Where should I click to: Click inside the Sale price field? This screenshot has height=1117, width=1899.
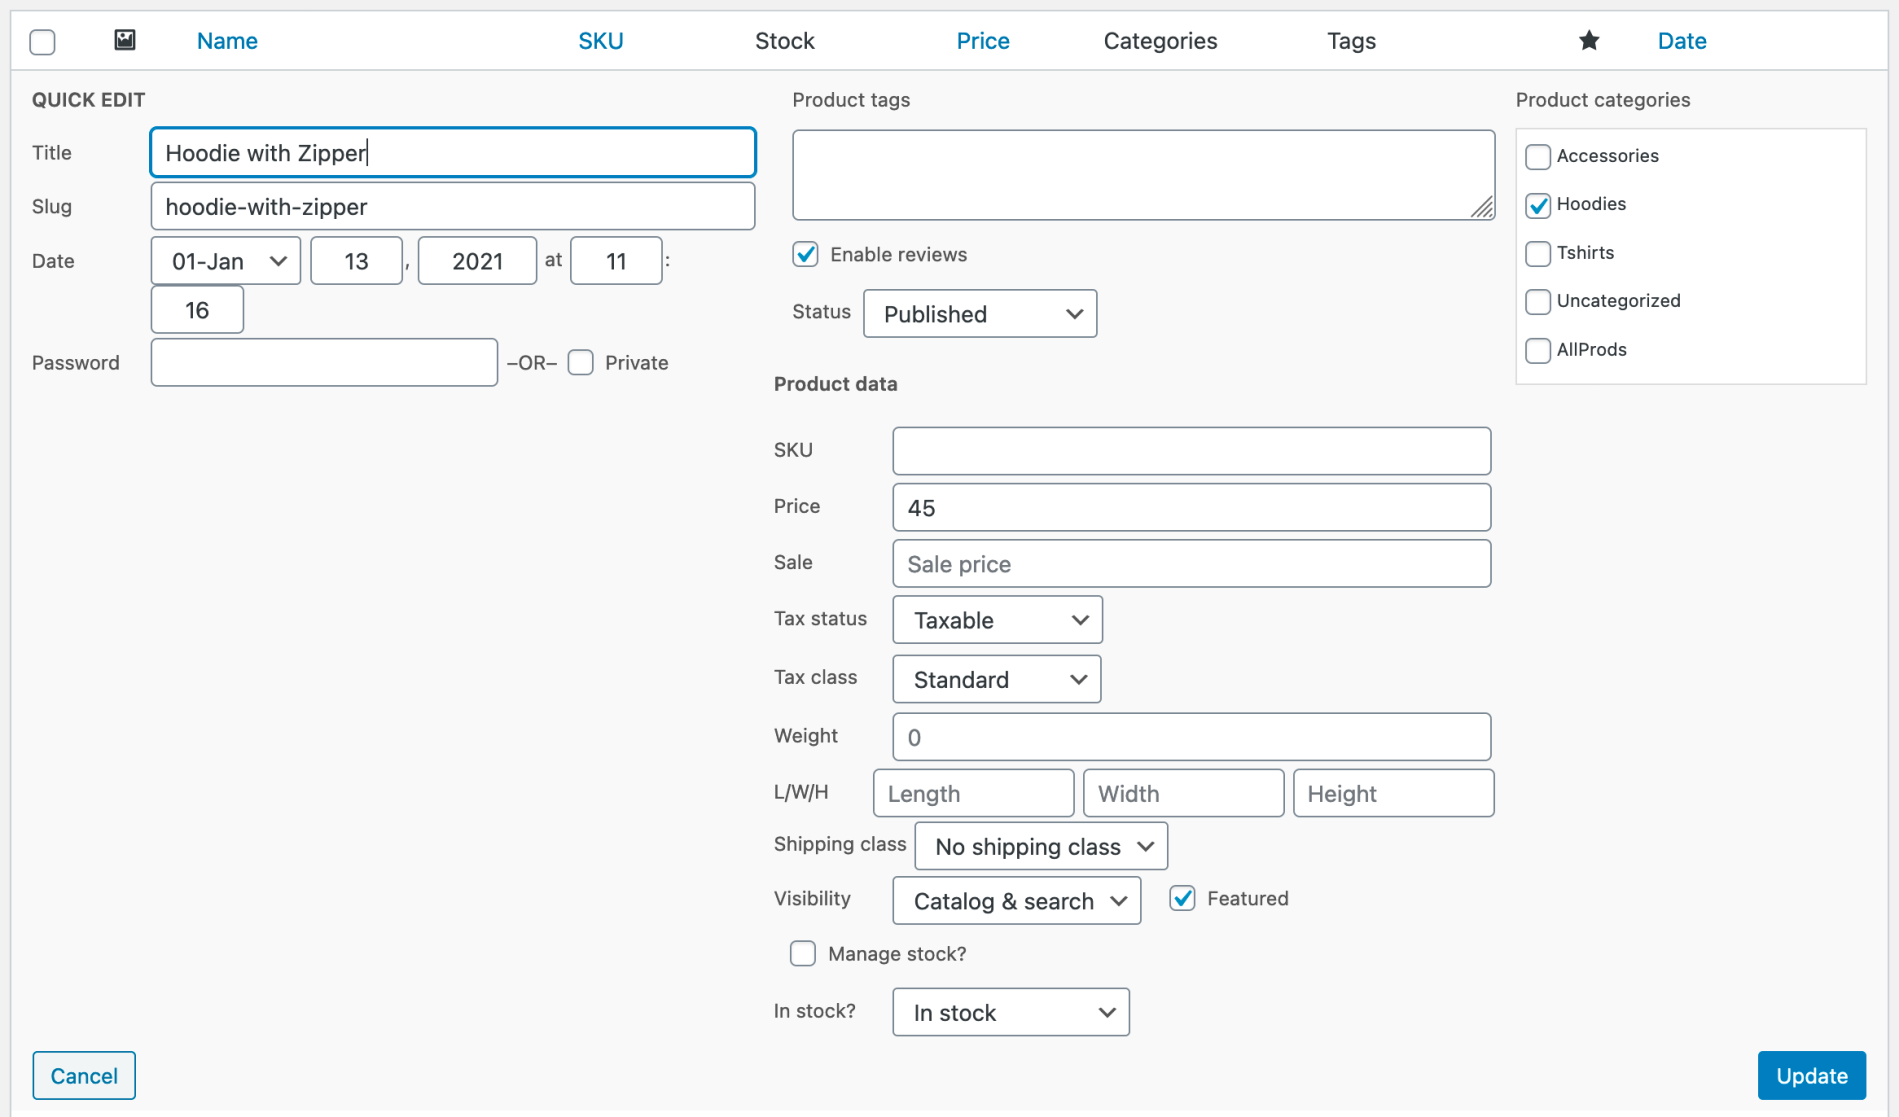[x=1190, y=563]
